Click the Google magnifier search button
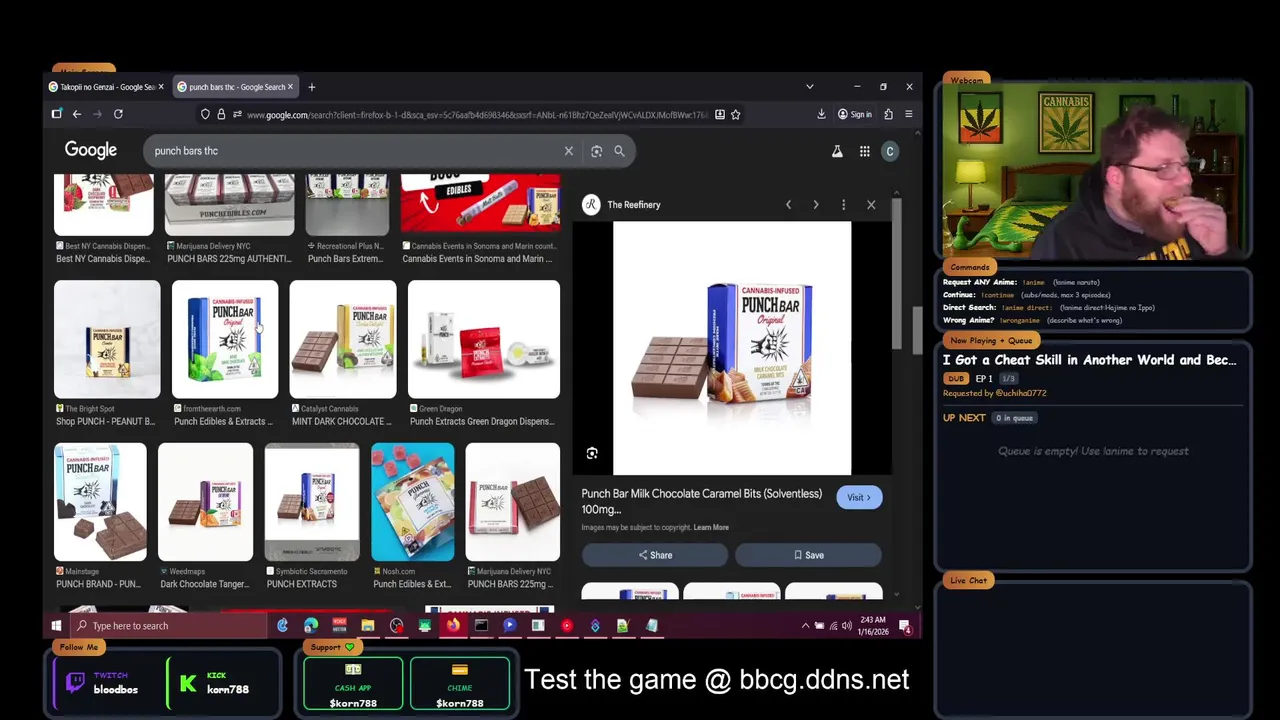The width and height of the screenshot is (1280, 720). click(619, 151)
